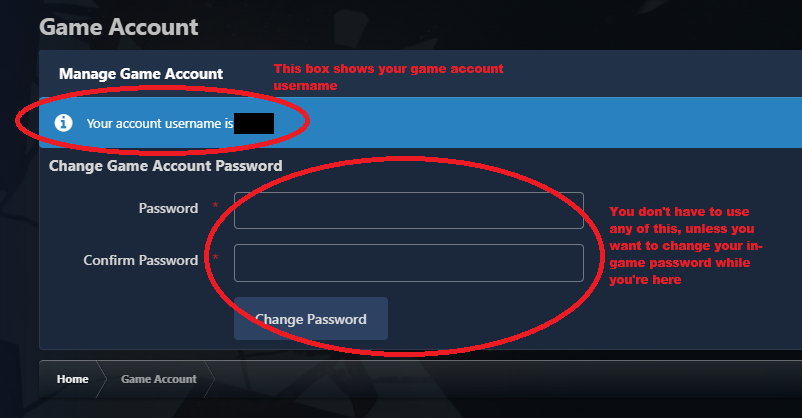Click the Change Game Account Password heading
Viewport: 802px width, 418px height.
[x=166, y=166]
